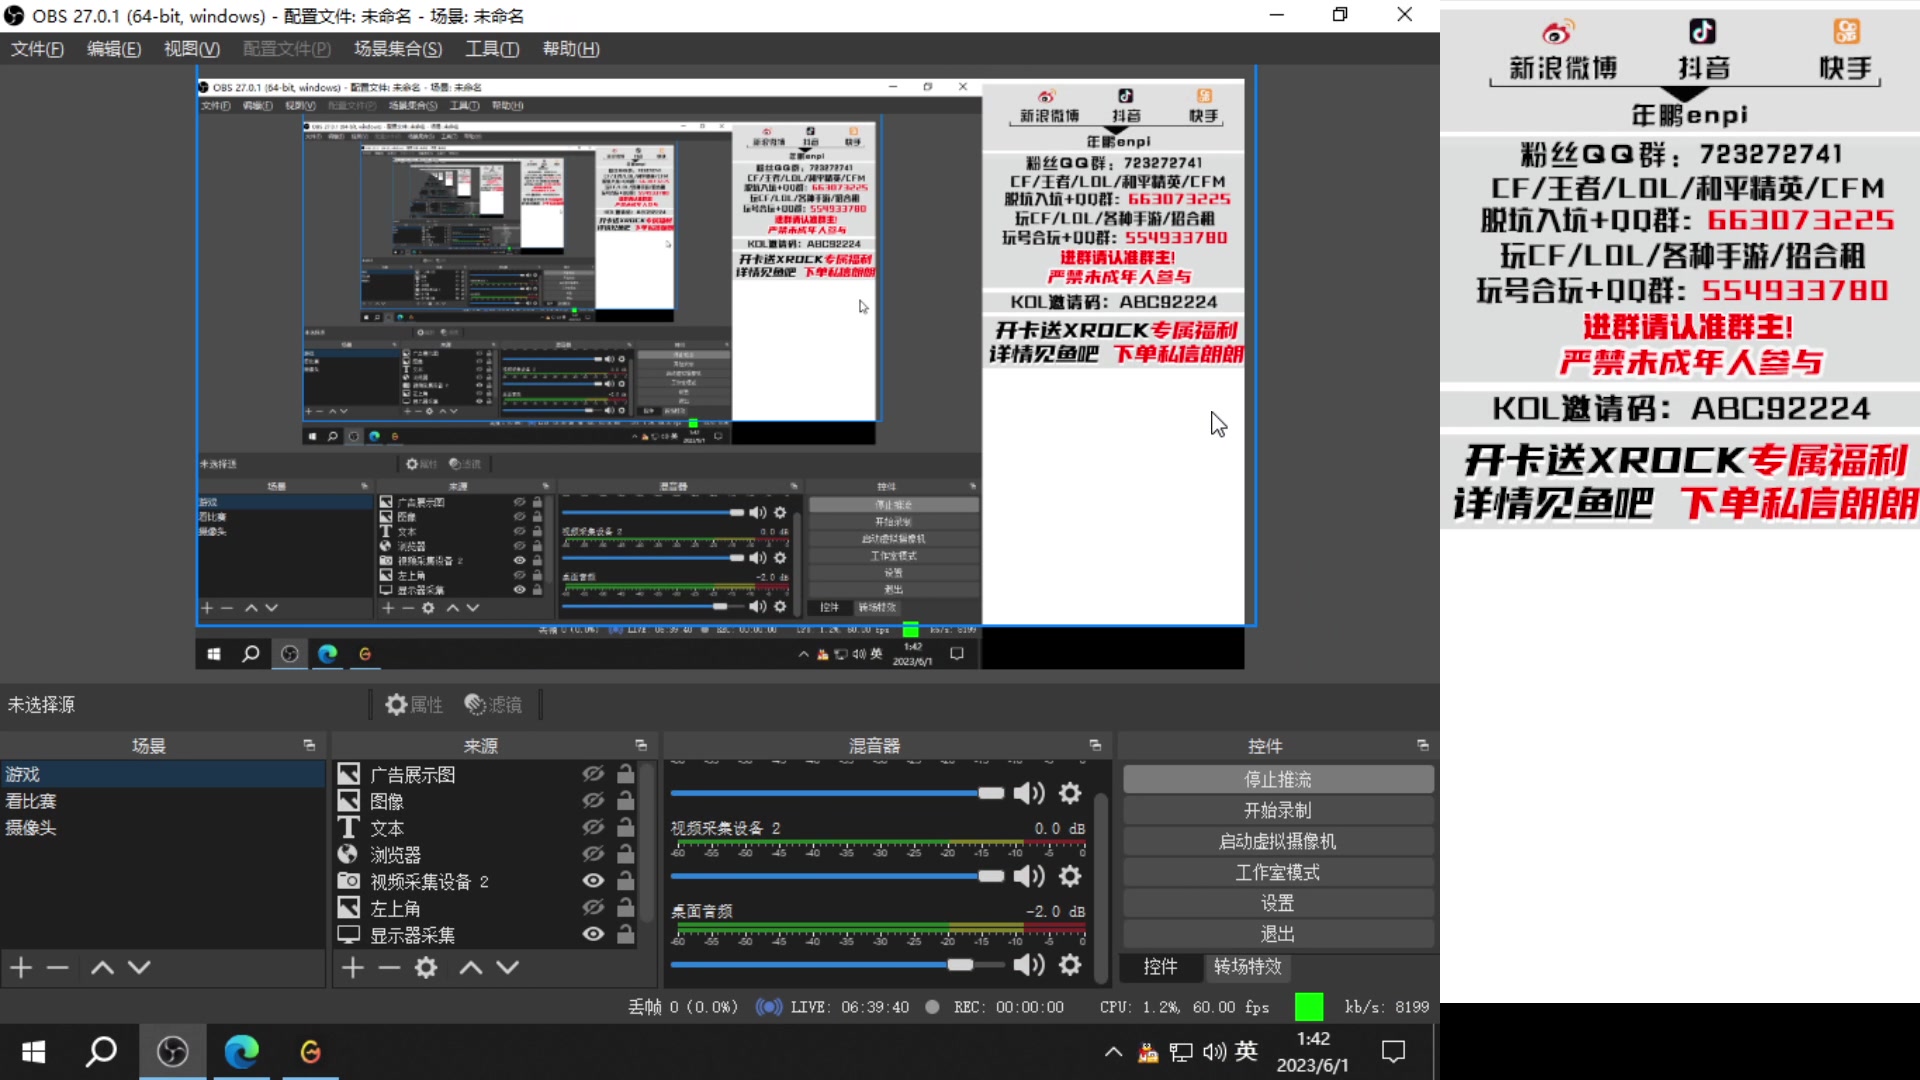
Task: Mute the top mixer channel speaker
Action: (1029, 793)
